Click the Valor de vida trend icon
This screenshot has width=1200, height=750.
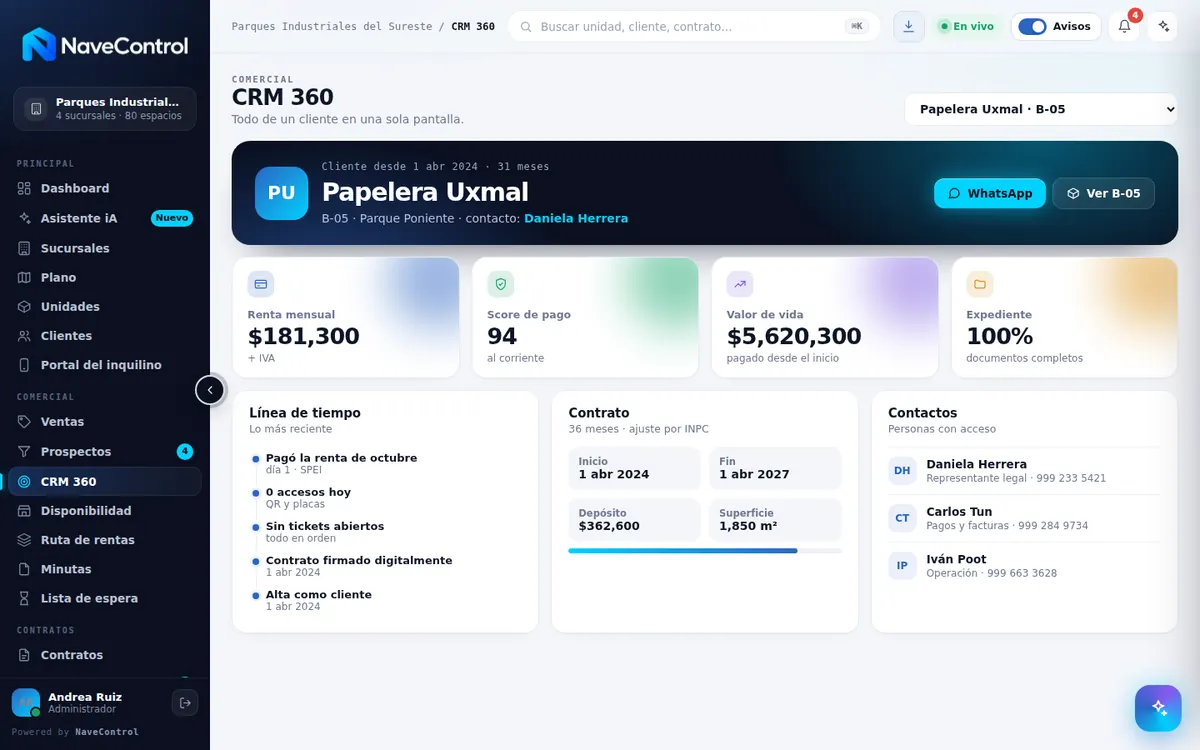740,284
